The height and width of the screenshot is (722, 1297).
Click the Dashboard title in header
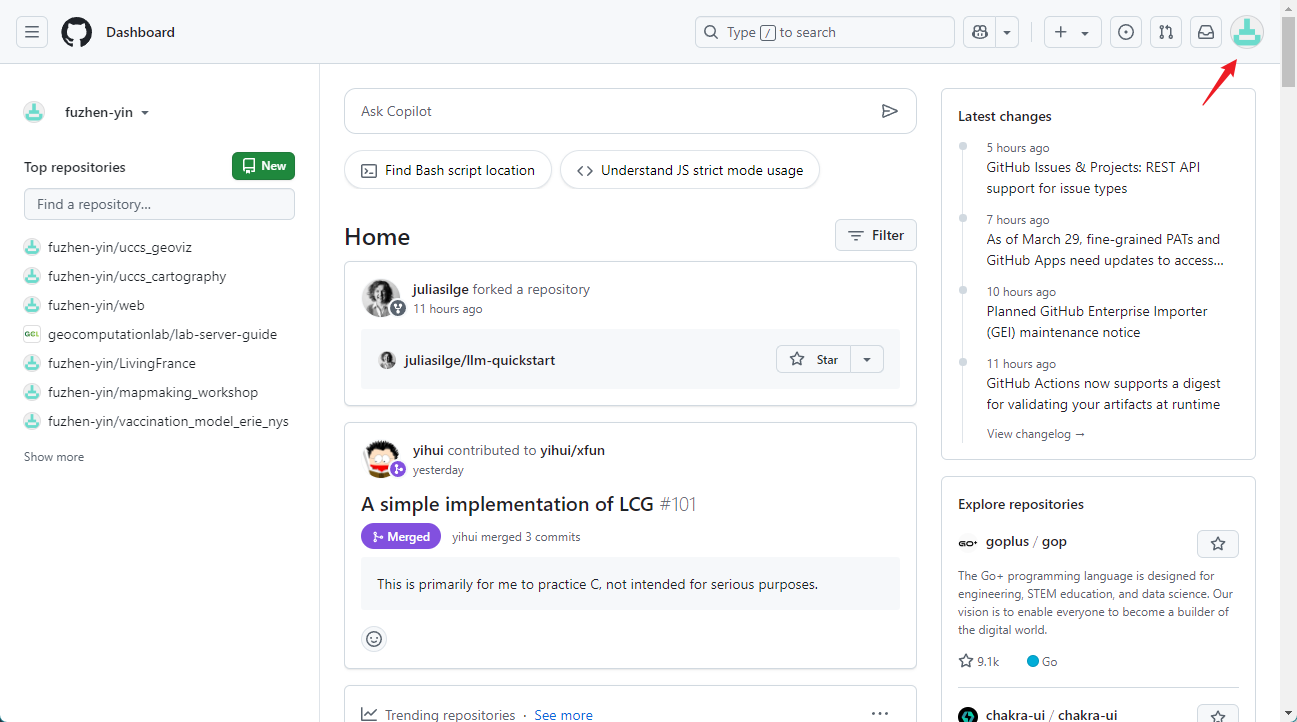pyautogui.click(x=140, y=32)
